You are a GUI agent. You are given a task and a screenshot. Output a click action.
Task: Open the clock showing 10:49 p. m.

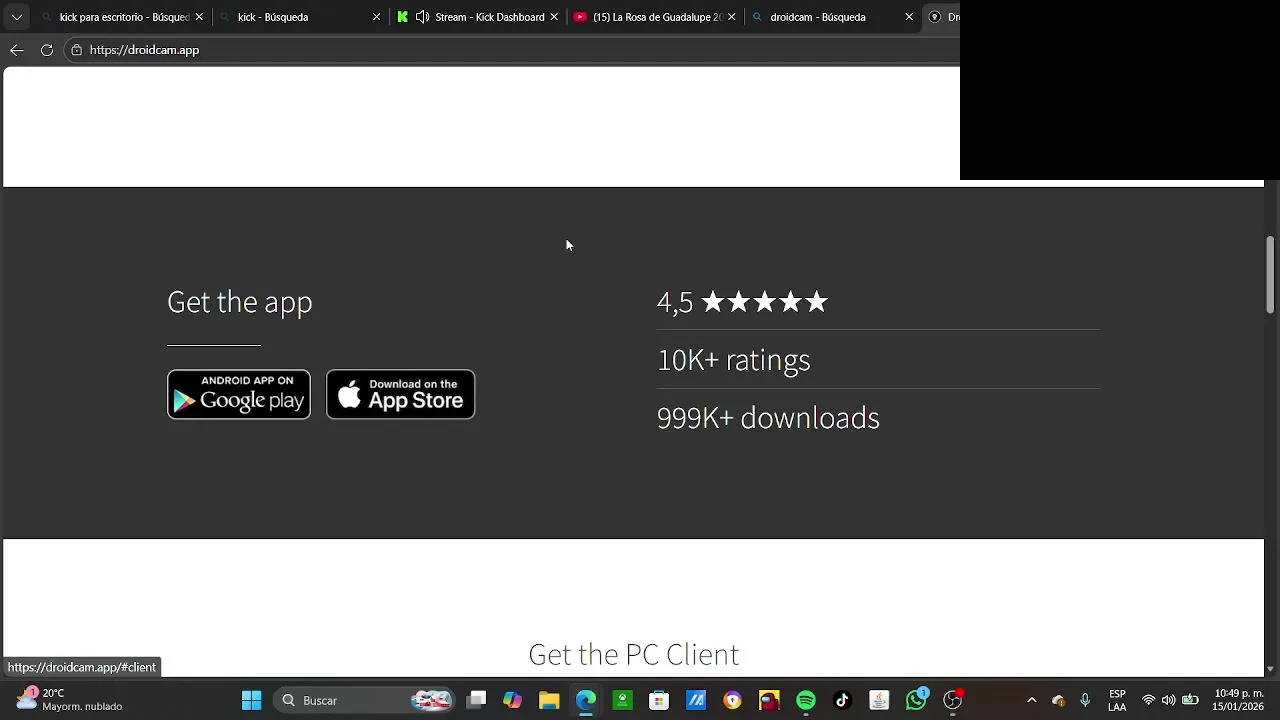click(1238, 700)
